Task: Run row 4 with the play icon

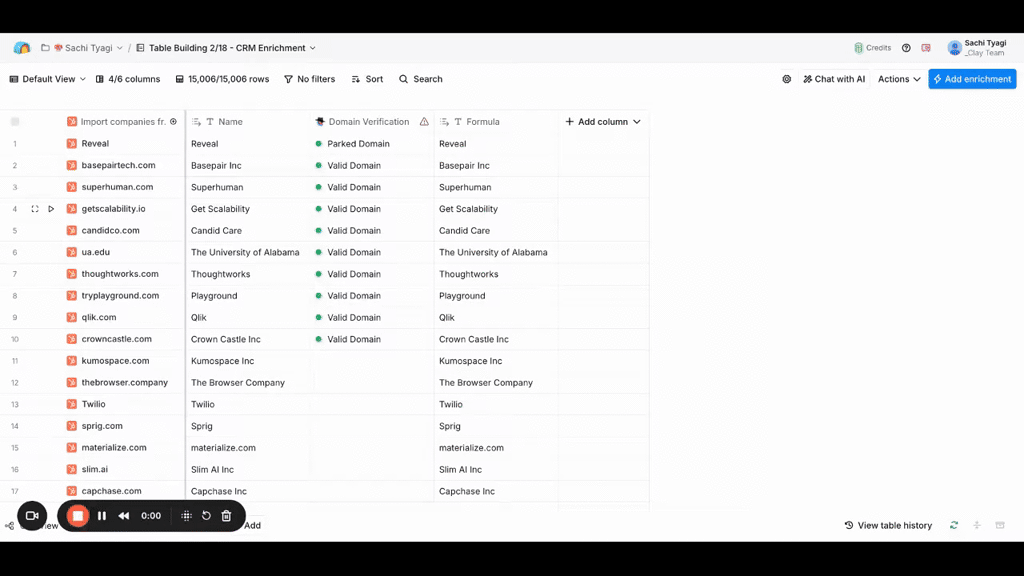Action: click(51, 209)
